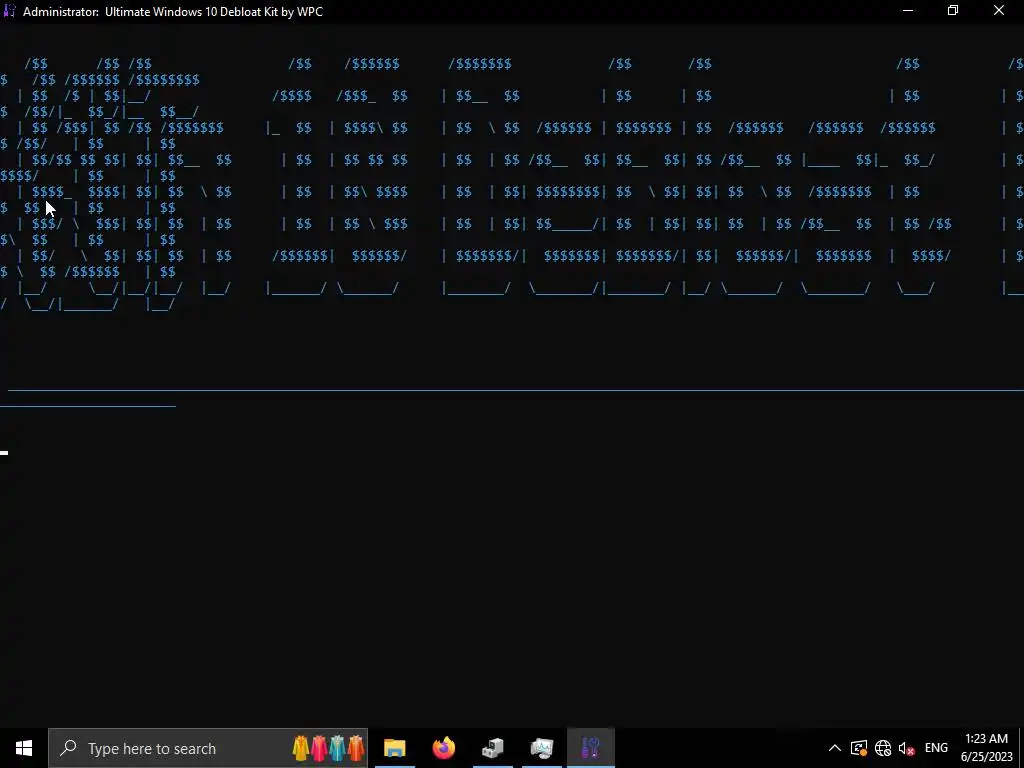Open File Explorer from the taskbar
1024x768 pixels.
(394, 748)
